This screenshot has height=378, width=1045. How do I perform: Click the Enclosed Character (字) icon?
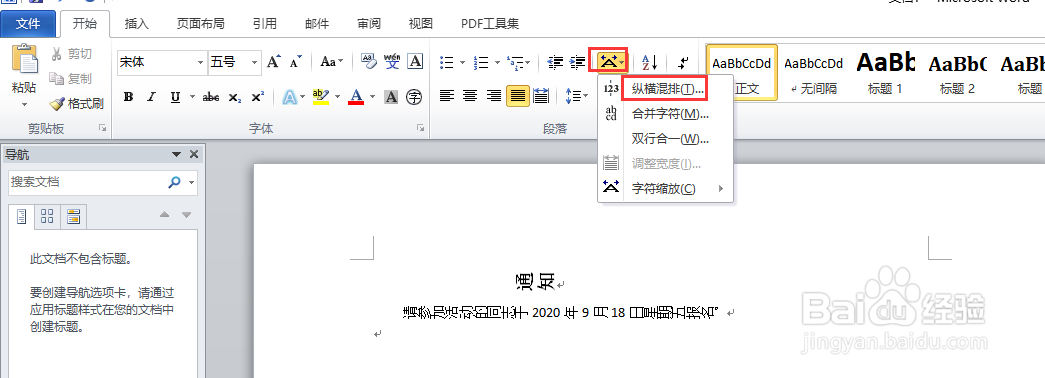point(415,97)
